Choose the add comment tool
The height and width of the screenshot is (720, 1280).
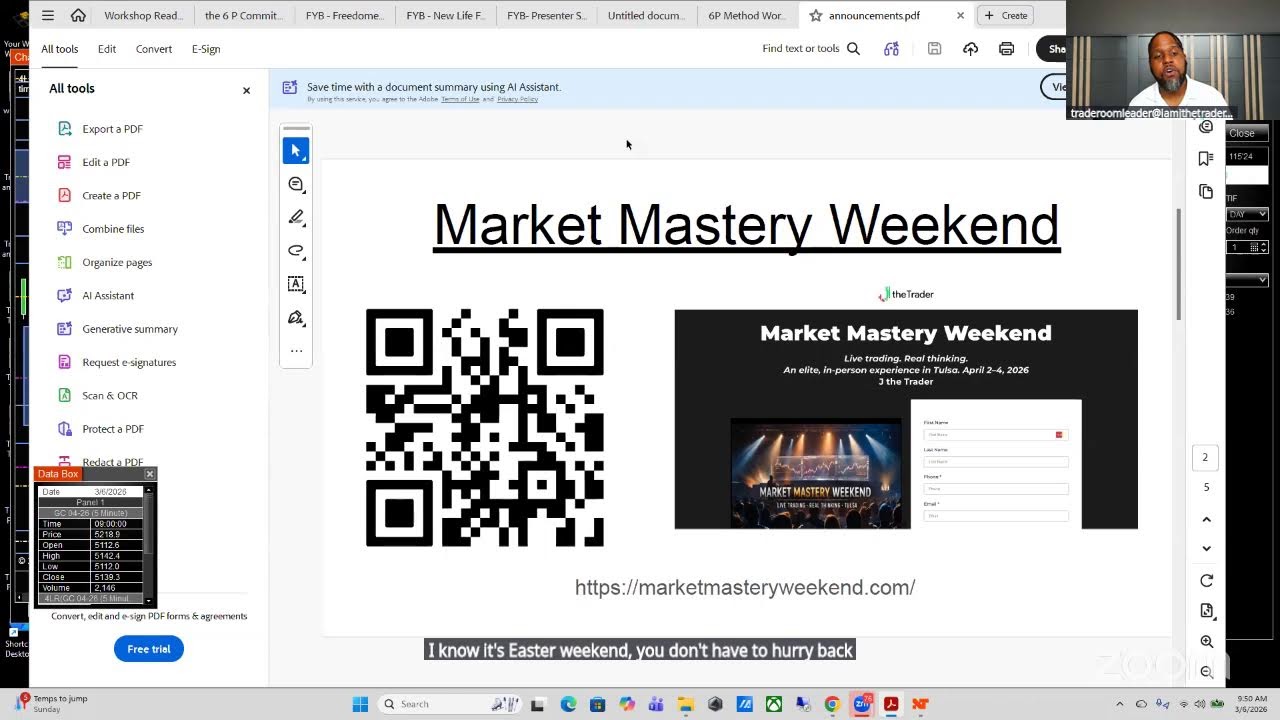pyautogui.click(x=295, y=184)
